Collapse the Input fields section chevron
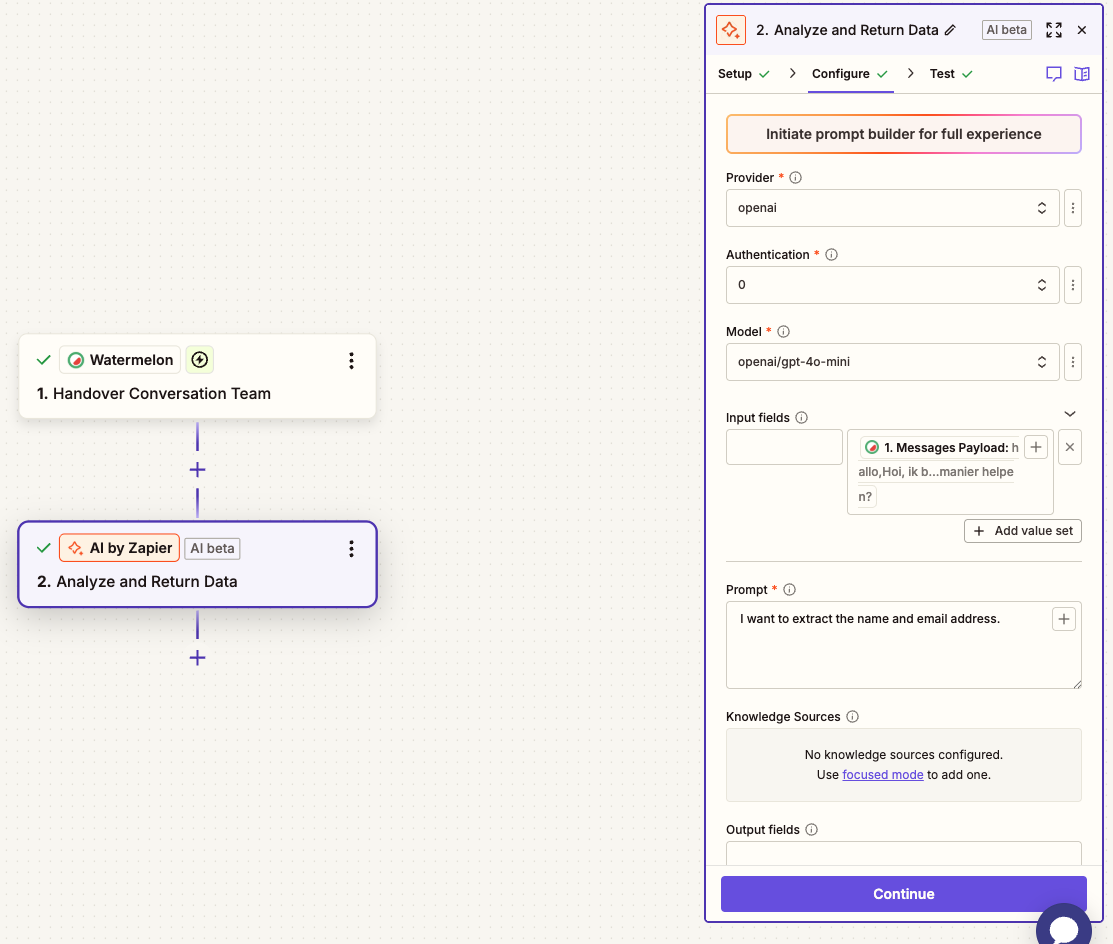Image resolution: width=1113 pixels, height=944 pixels. (1069, 414)
